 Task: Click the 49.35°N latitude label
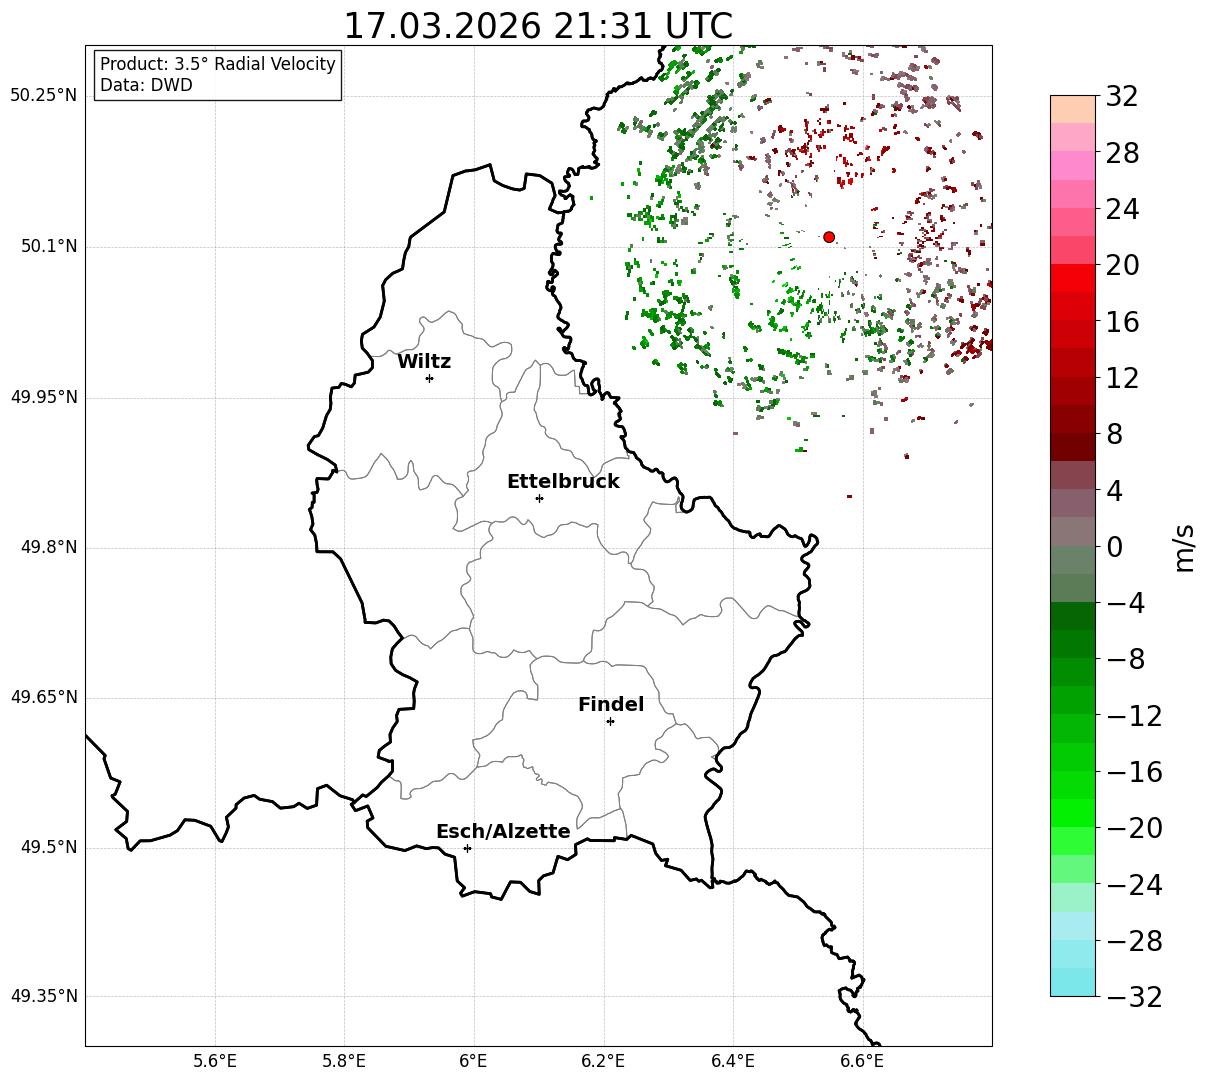click(43, 996)
